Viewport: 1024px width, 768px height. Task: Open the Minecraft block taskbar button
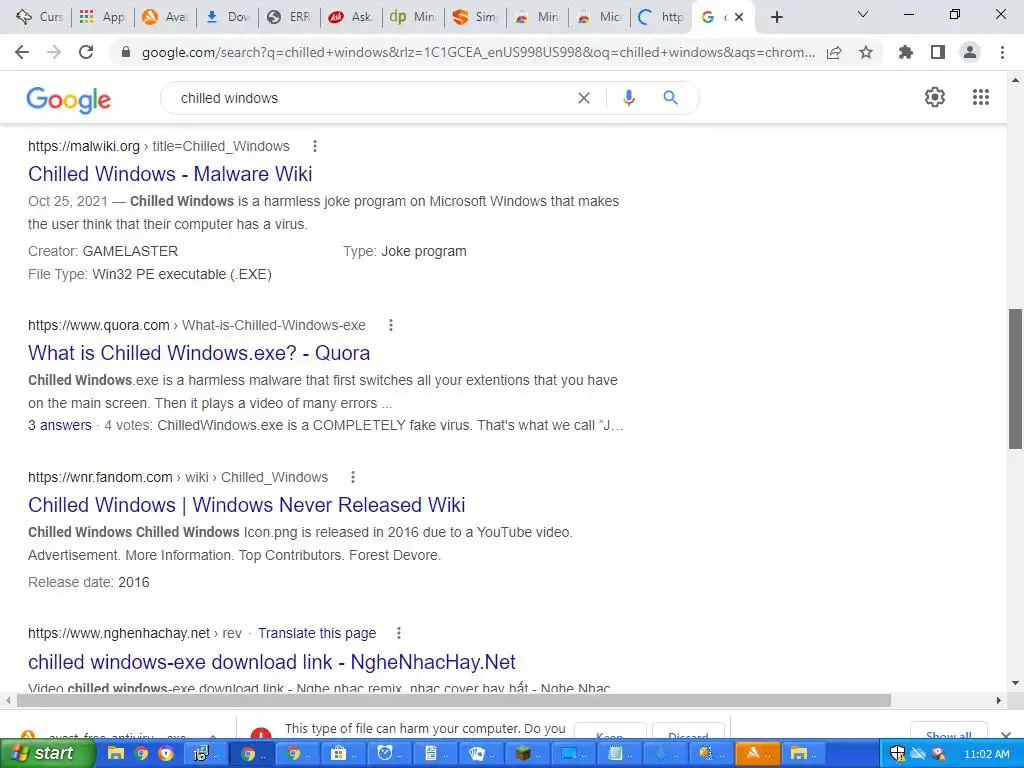(x=528, y=754)
